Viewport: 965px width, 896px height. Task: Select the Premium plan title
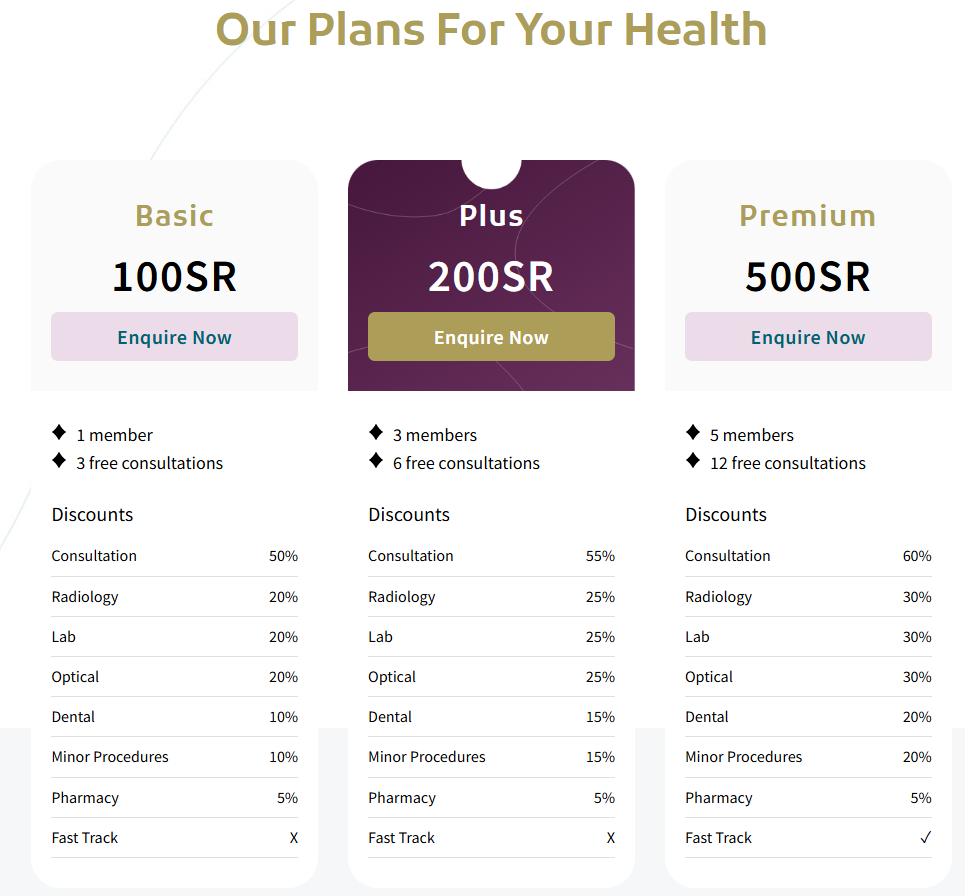click(x=807, y=216)
